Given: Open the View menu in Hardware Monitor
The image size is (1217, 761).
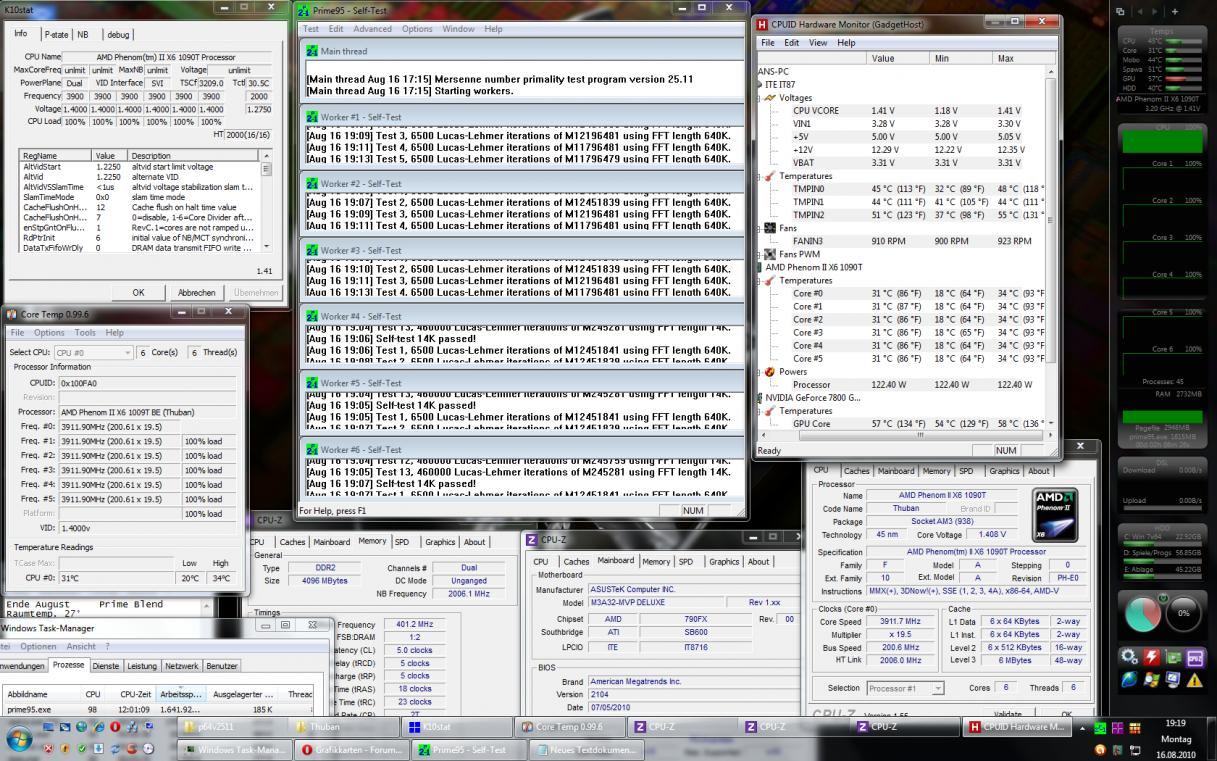Looking at the screenshot, I should coord(818,43).
